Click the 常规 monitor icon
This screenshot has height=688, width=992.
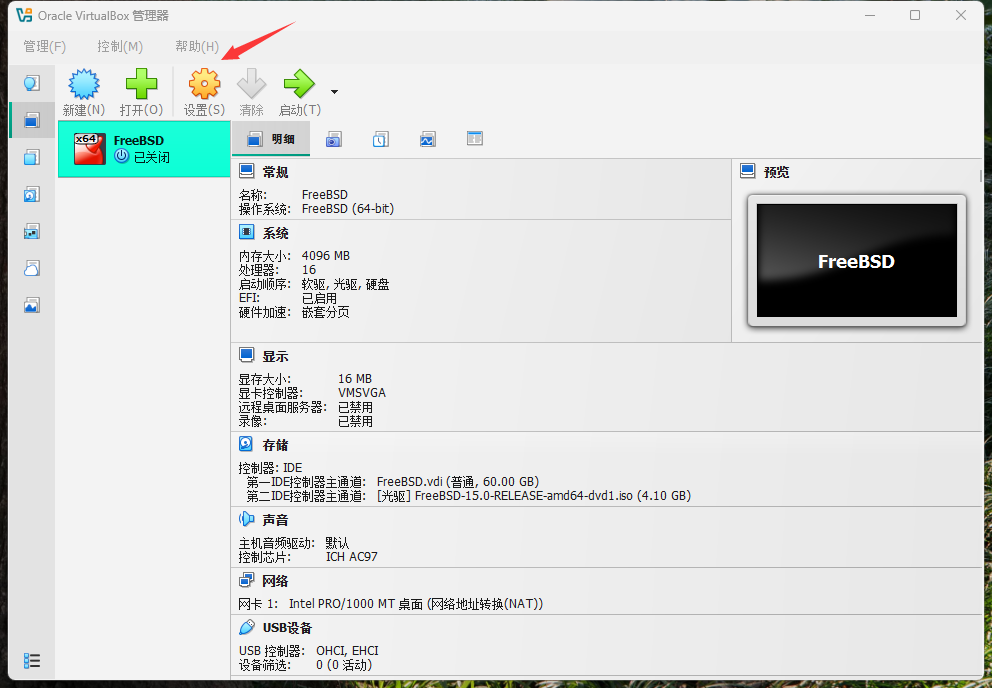point(246,171)
